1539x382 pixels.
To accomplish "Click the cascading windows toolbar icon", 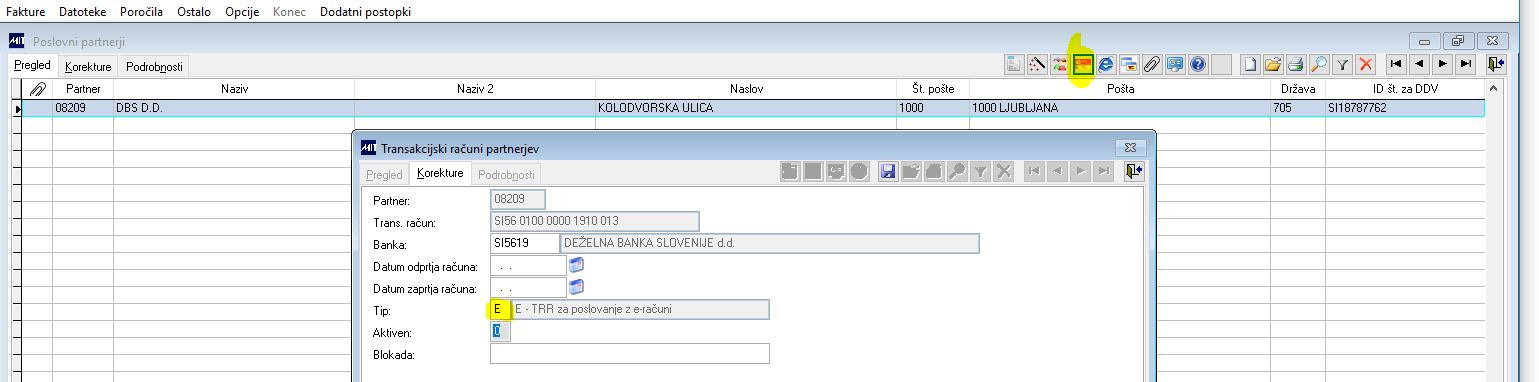I will tap(1129, 64).
